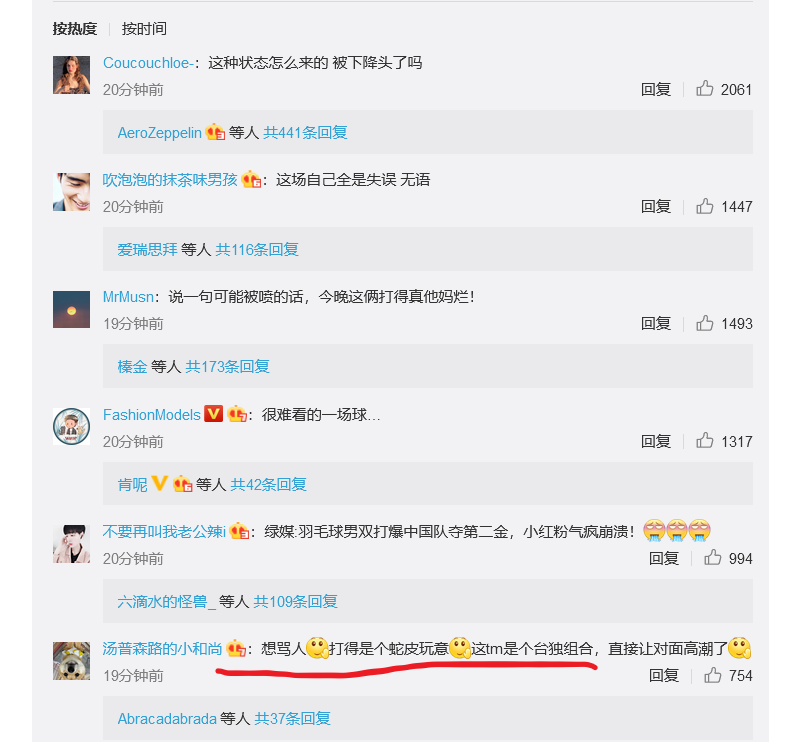Reply to Coucouchloe-'s comment
The width and height of the screenshot is (800, 742).
656,89
